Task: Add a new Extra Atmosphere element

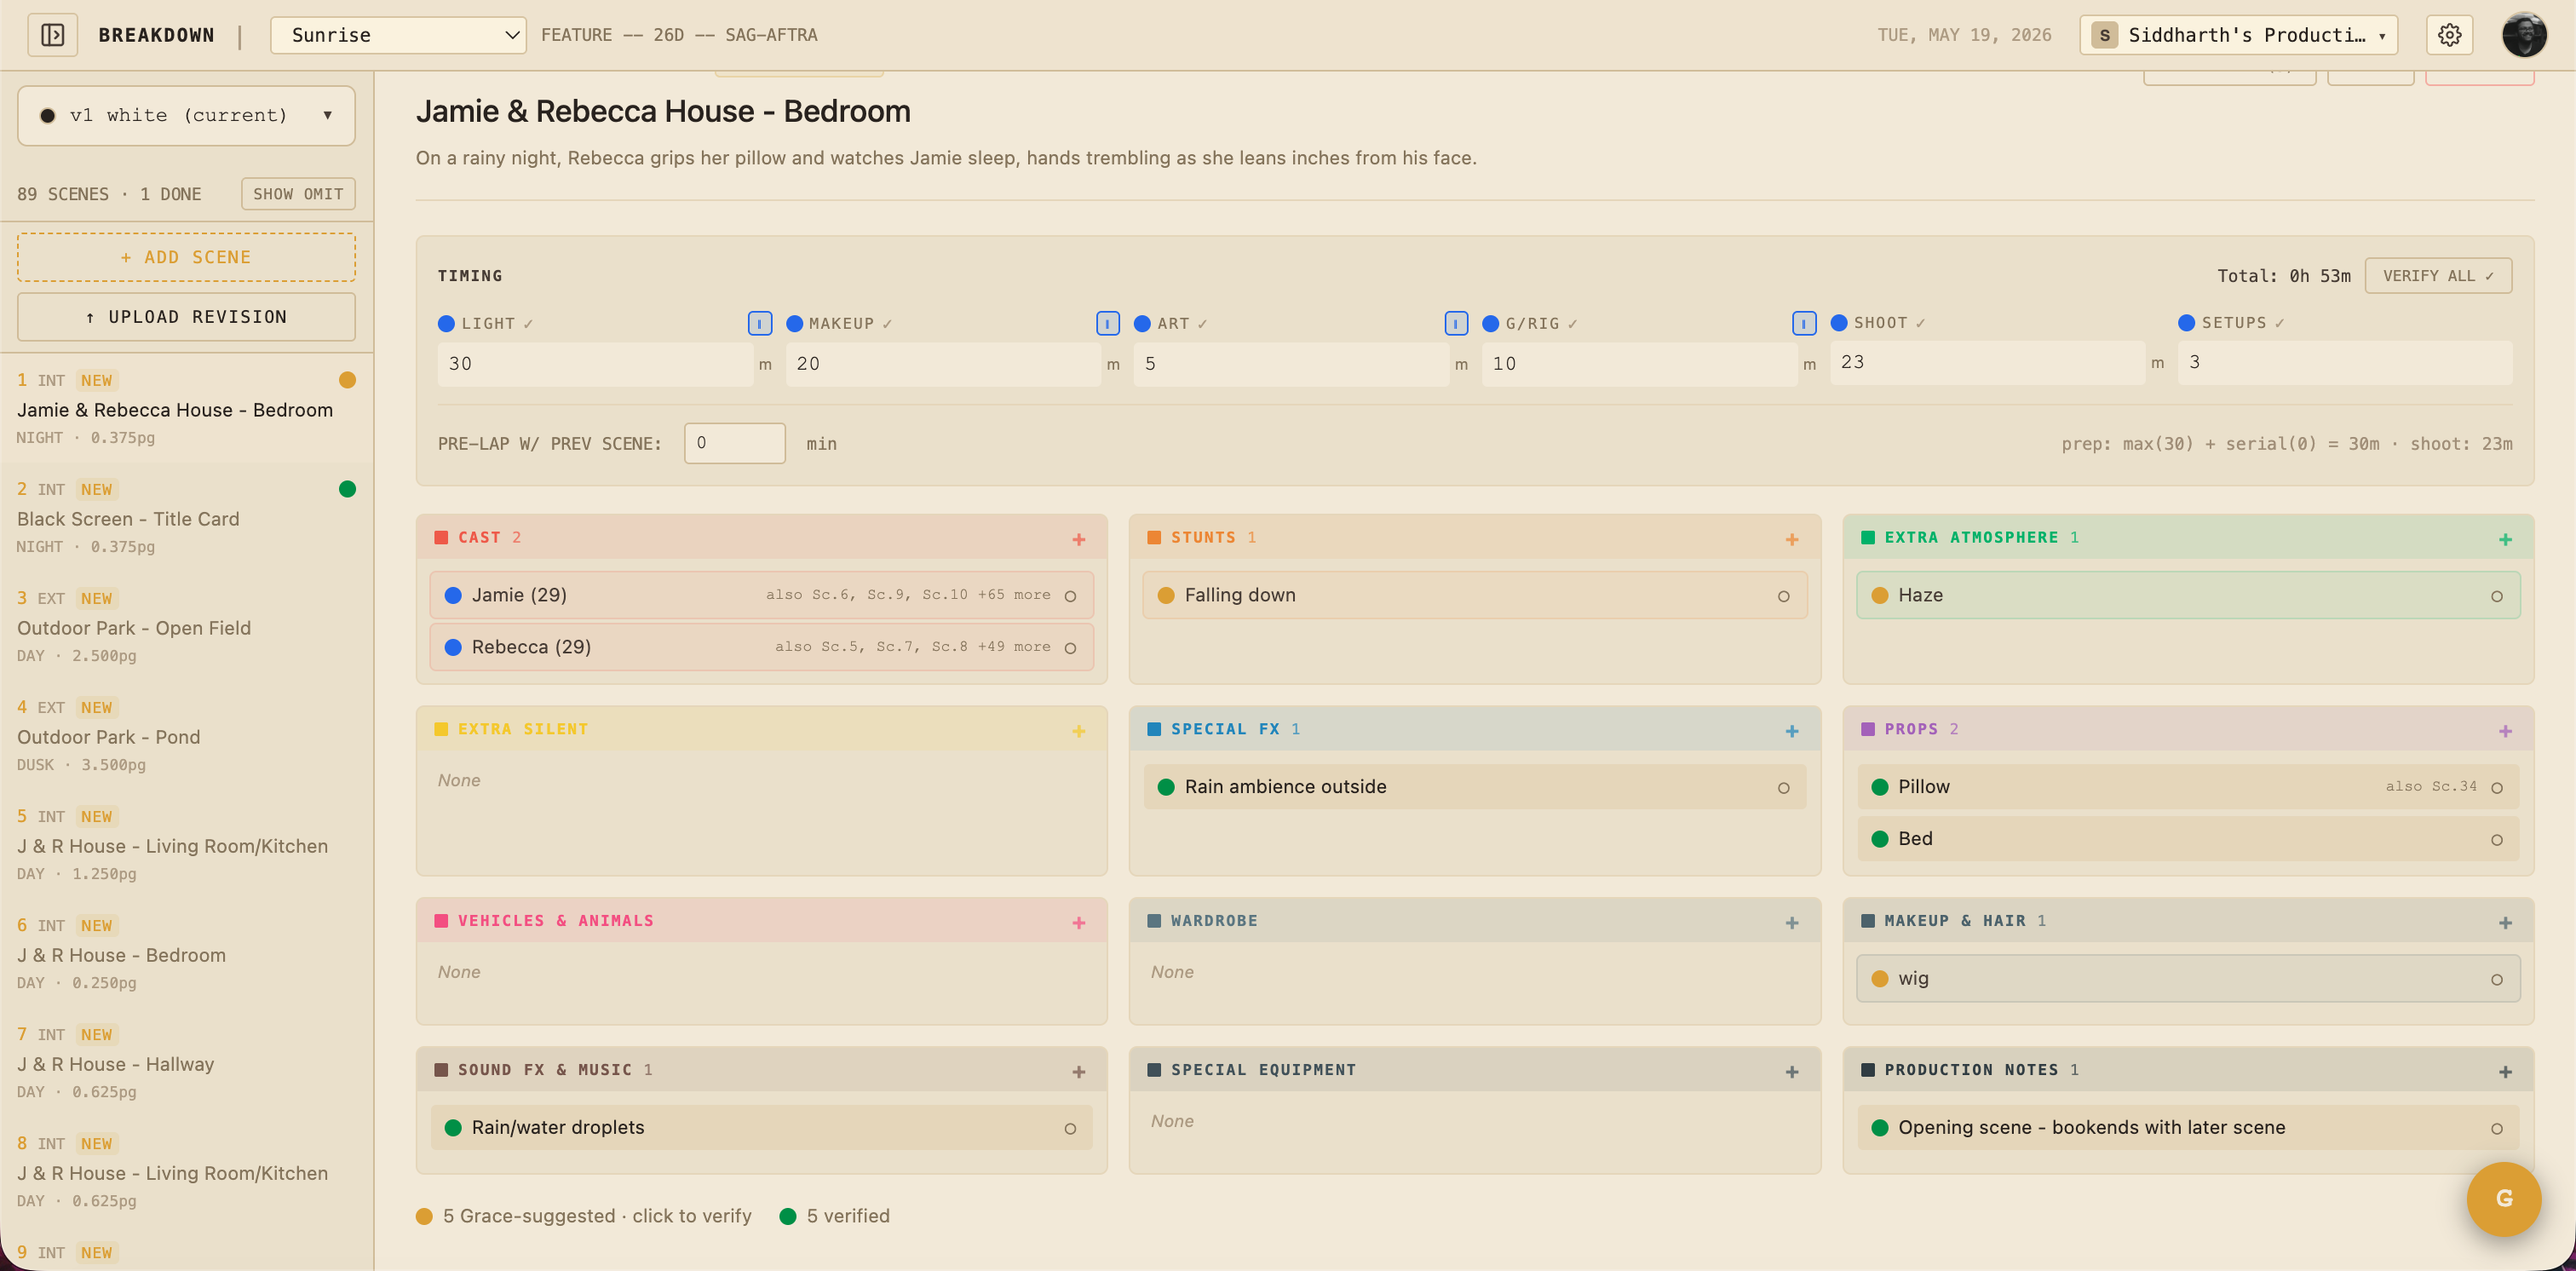Action: point(2504,539)
